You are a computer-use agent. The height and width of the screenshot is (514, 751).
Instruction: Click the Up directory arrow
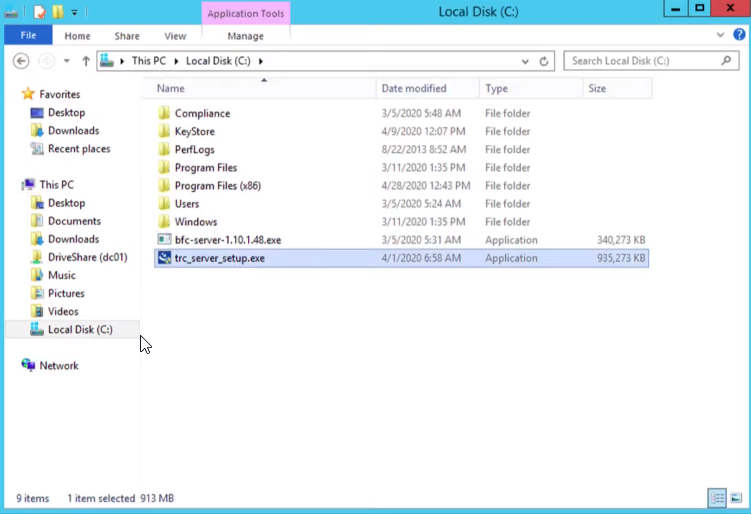click(x=86, y=61)
